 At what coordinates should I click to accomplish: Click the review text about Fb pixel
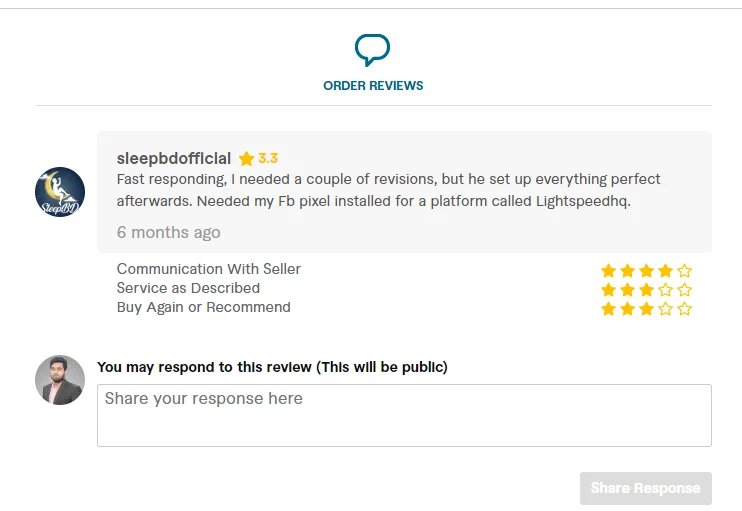coord(388,189)
